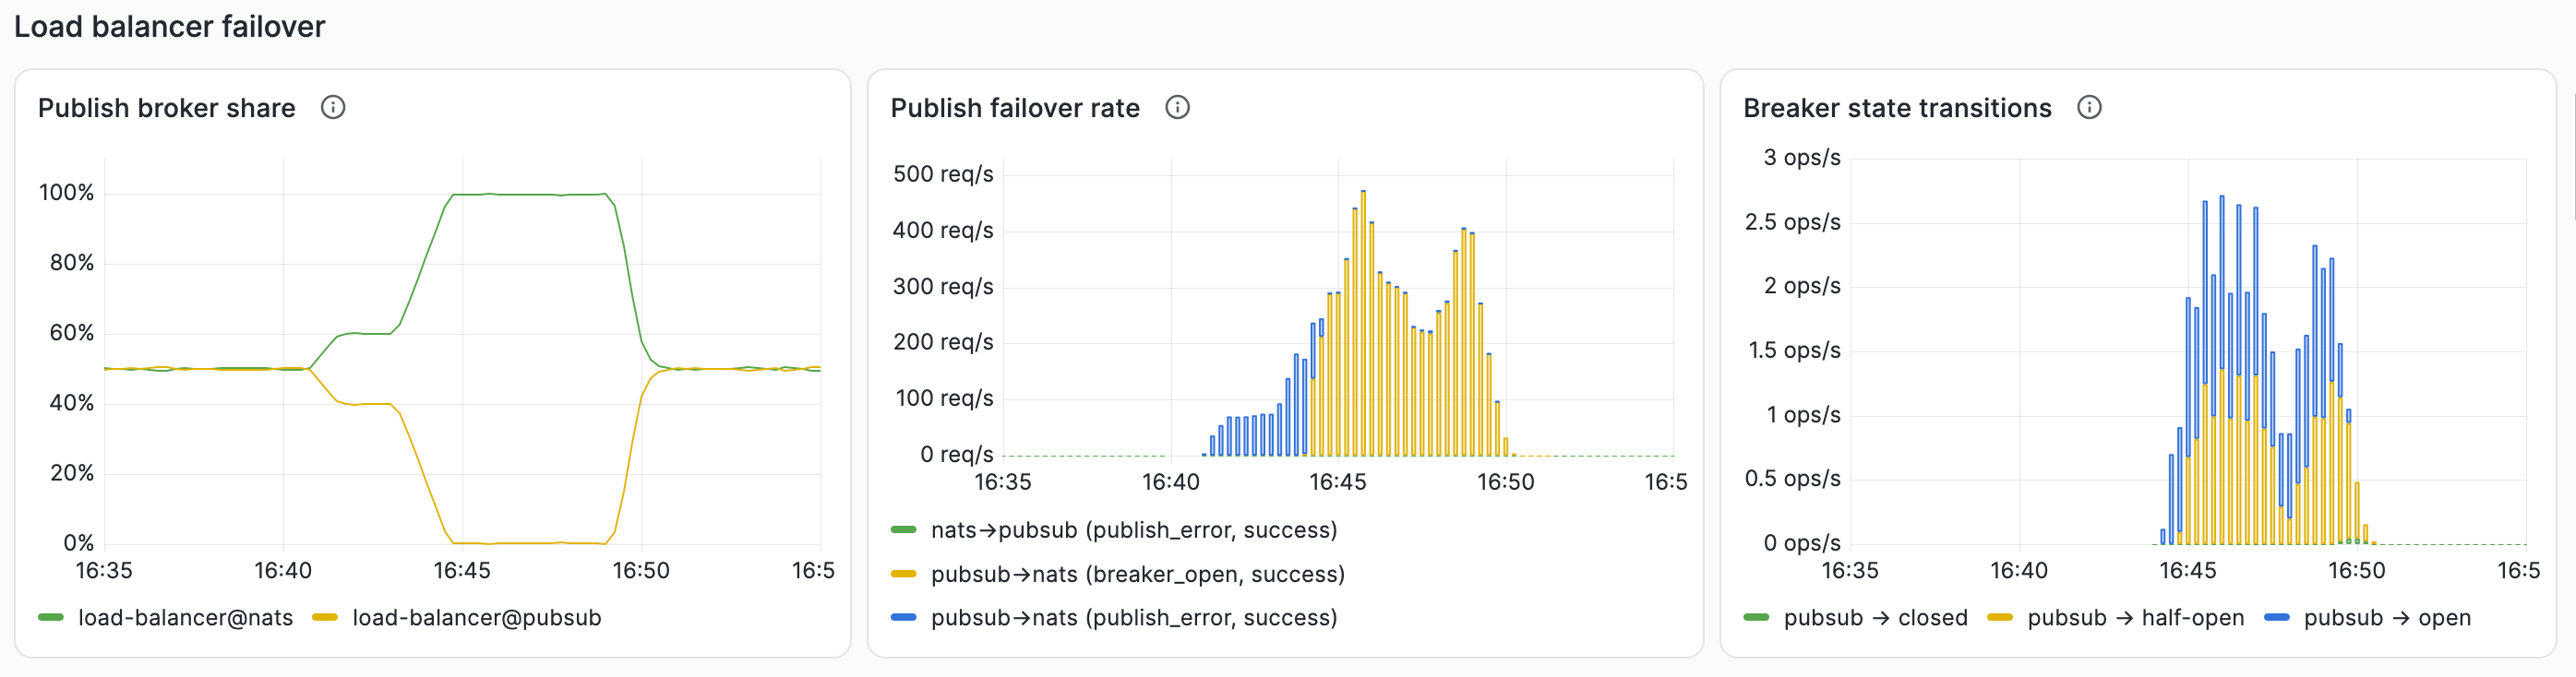This screenshot has width=2576, height=677.
Task: Click yellow swatch for load-balancer@pubsub
Action: tap(325, 618)
